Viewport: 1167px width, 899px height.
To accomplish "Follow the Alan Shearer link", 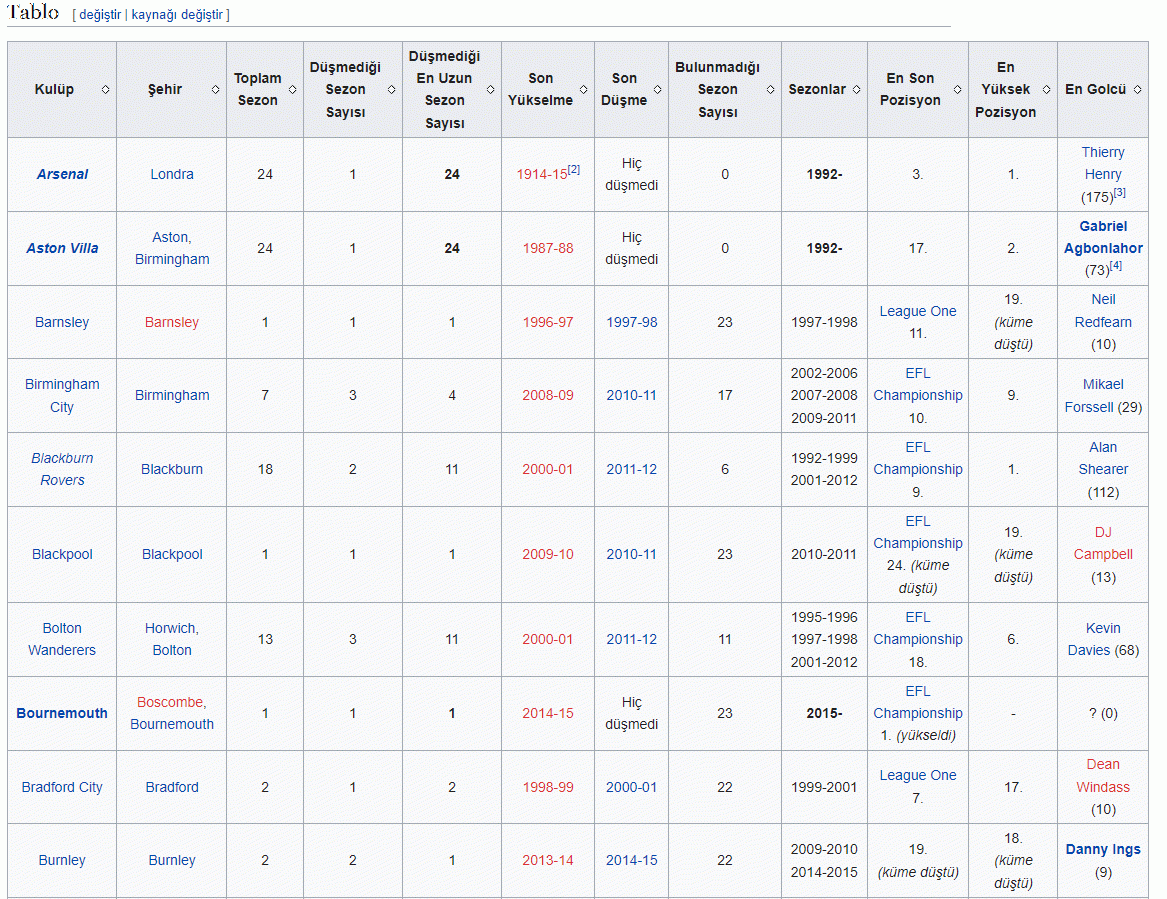I will 1103,458.
